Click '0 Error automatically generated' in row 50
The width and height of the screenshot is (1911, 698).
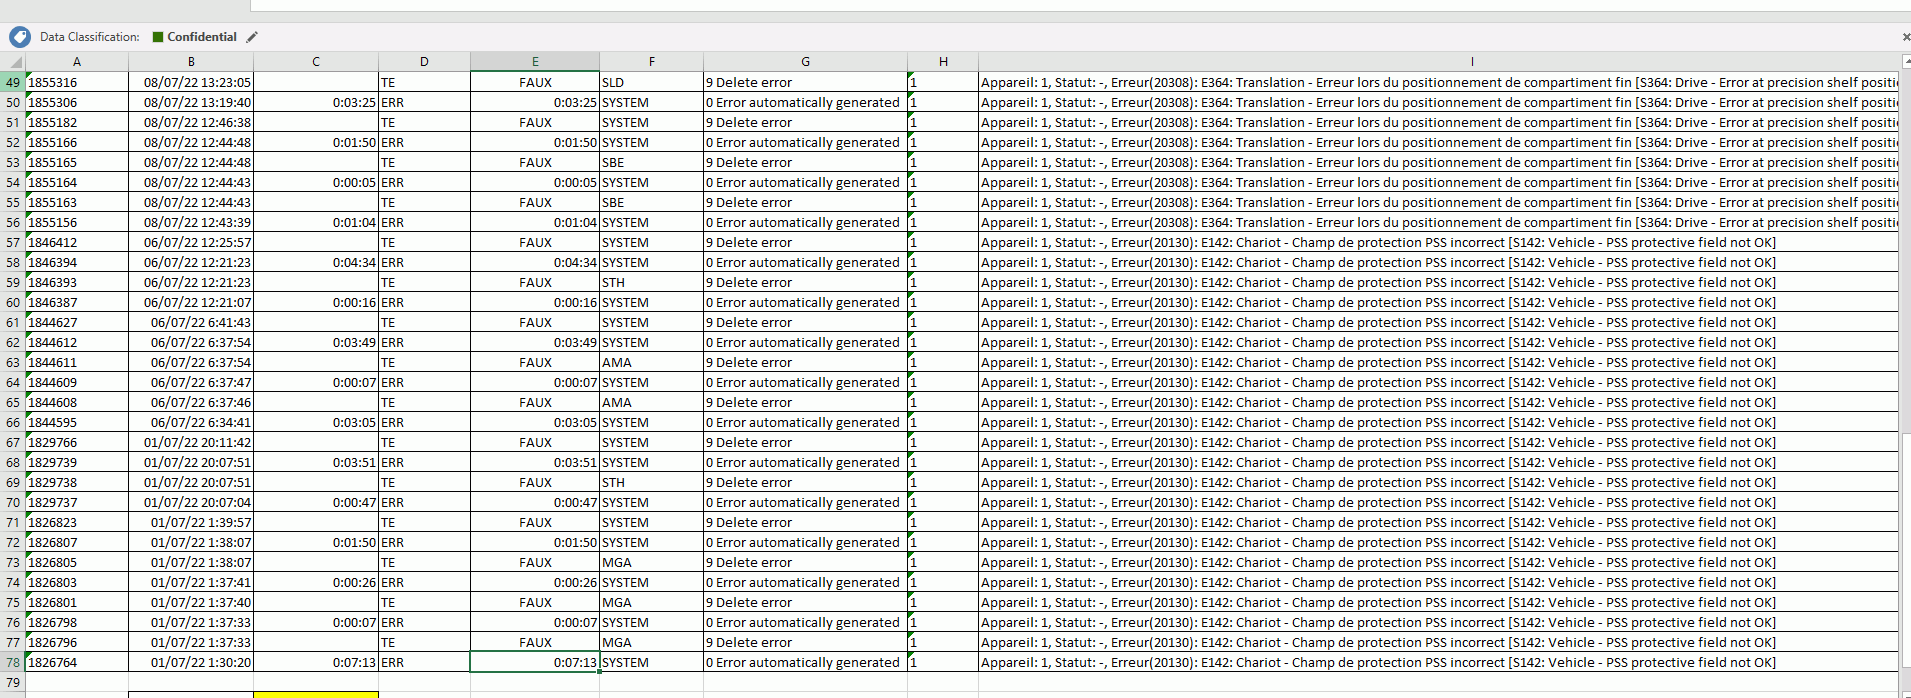(806, 102)
